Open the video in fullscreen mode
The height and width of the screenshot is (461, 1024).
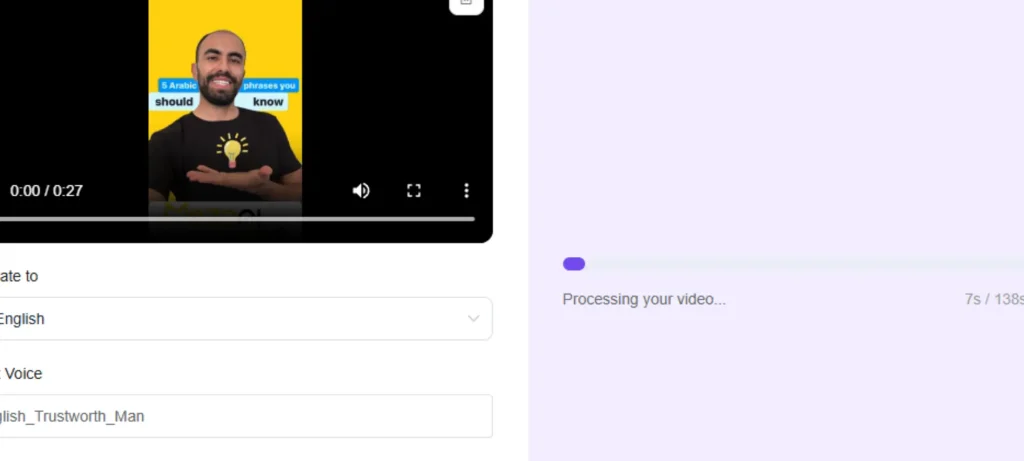pyautogui.click(x=413, y=191)
